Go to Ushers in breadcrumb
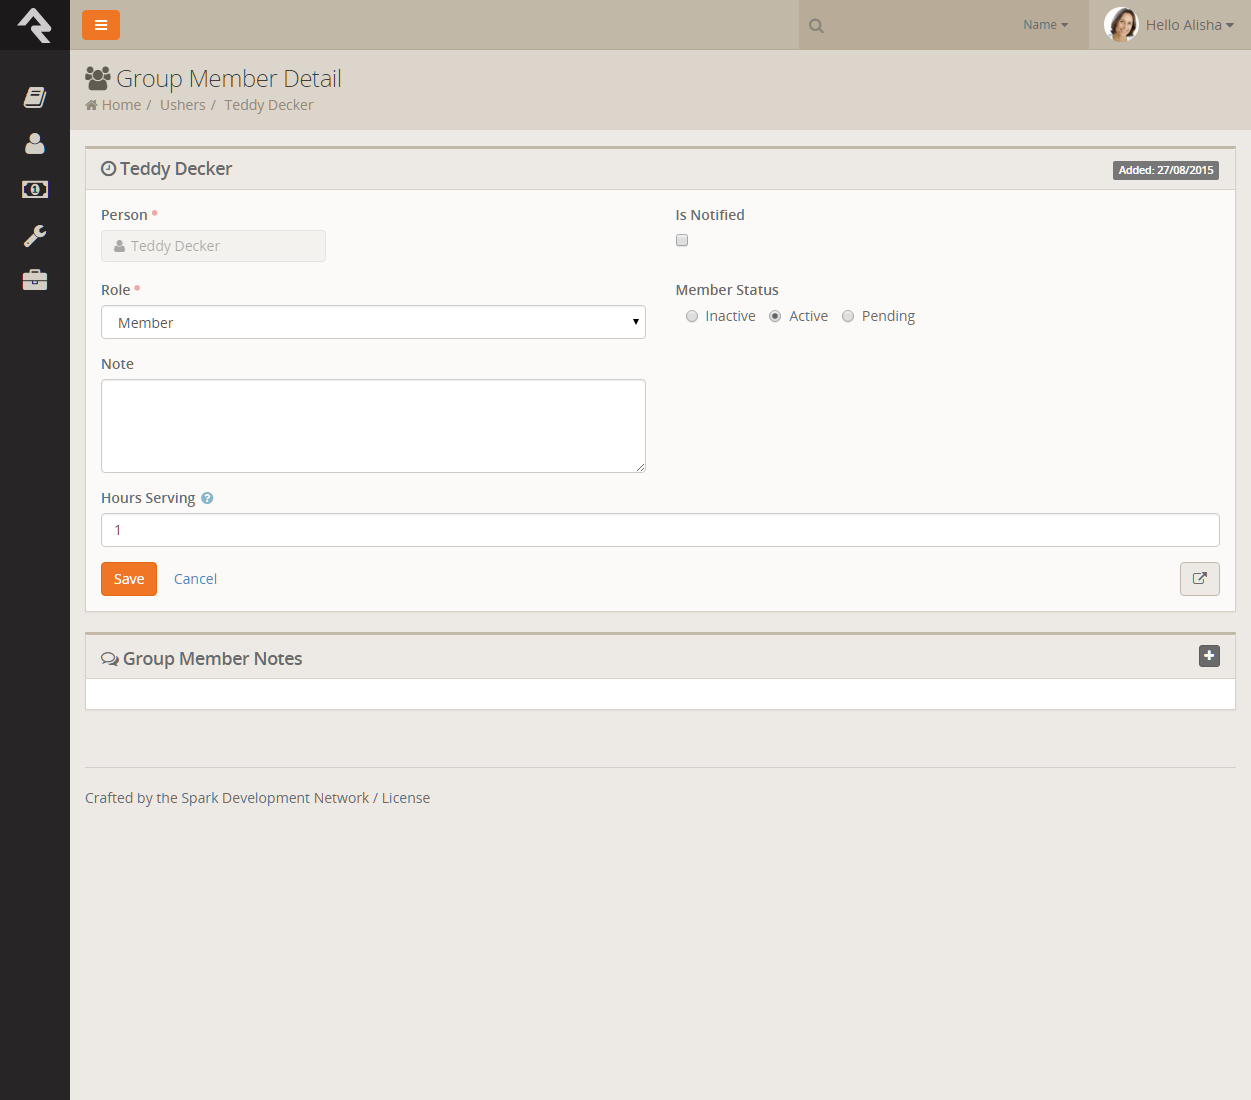The height and width of the screenshot is (1100, 1251). tap(182, 105)
